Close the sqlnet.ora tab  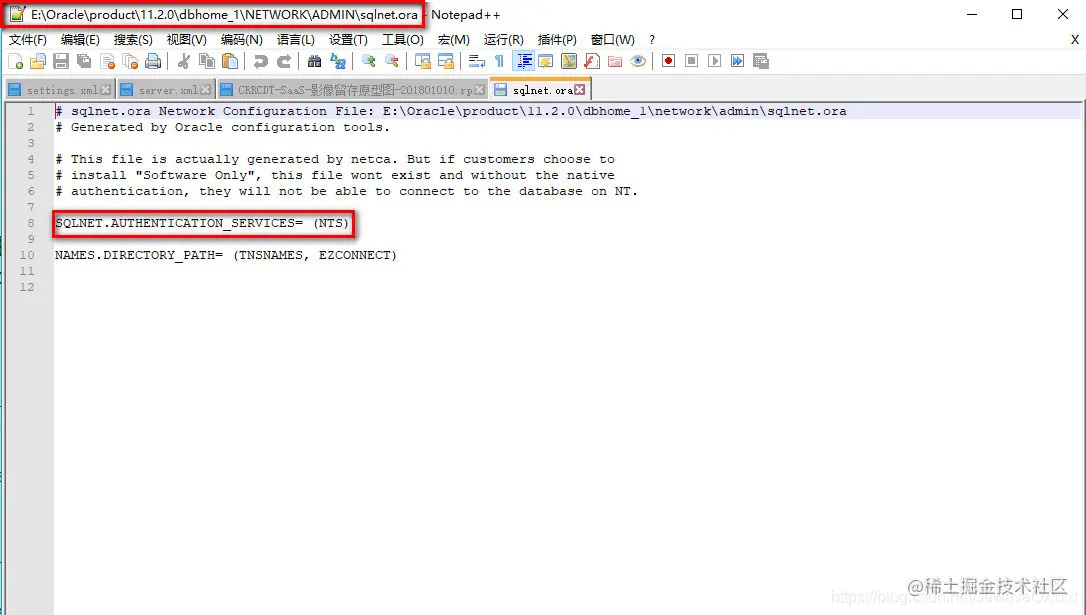tap(580, 89)
